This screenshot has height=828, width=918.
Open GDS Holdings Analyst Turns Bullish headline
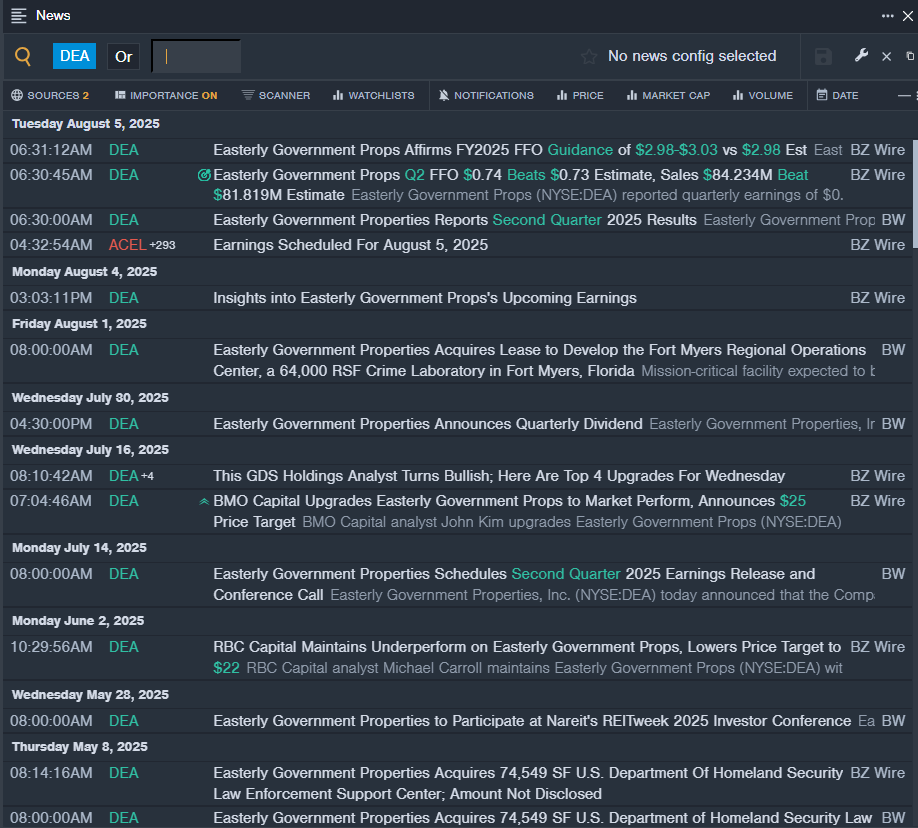click(x=499, y=476)
